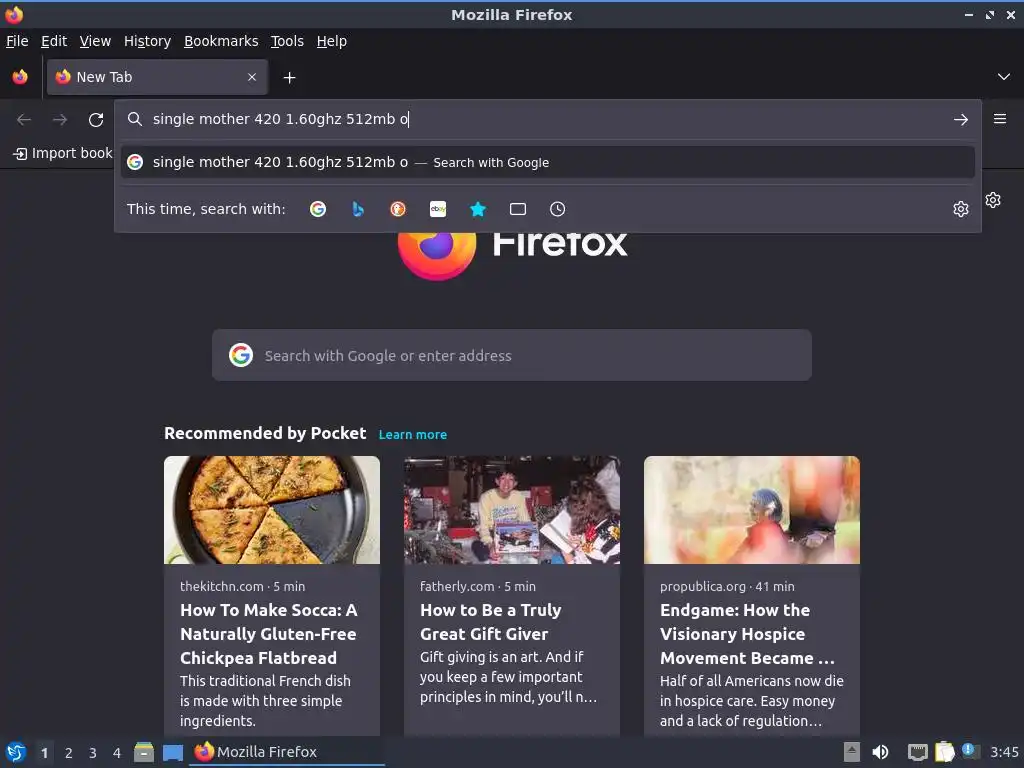This screenshot has width=1024, height=768.
Task: Click Import bookmarks toolbar button
Action: coord(63,153)
